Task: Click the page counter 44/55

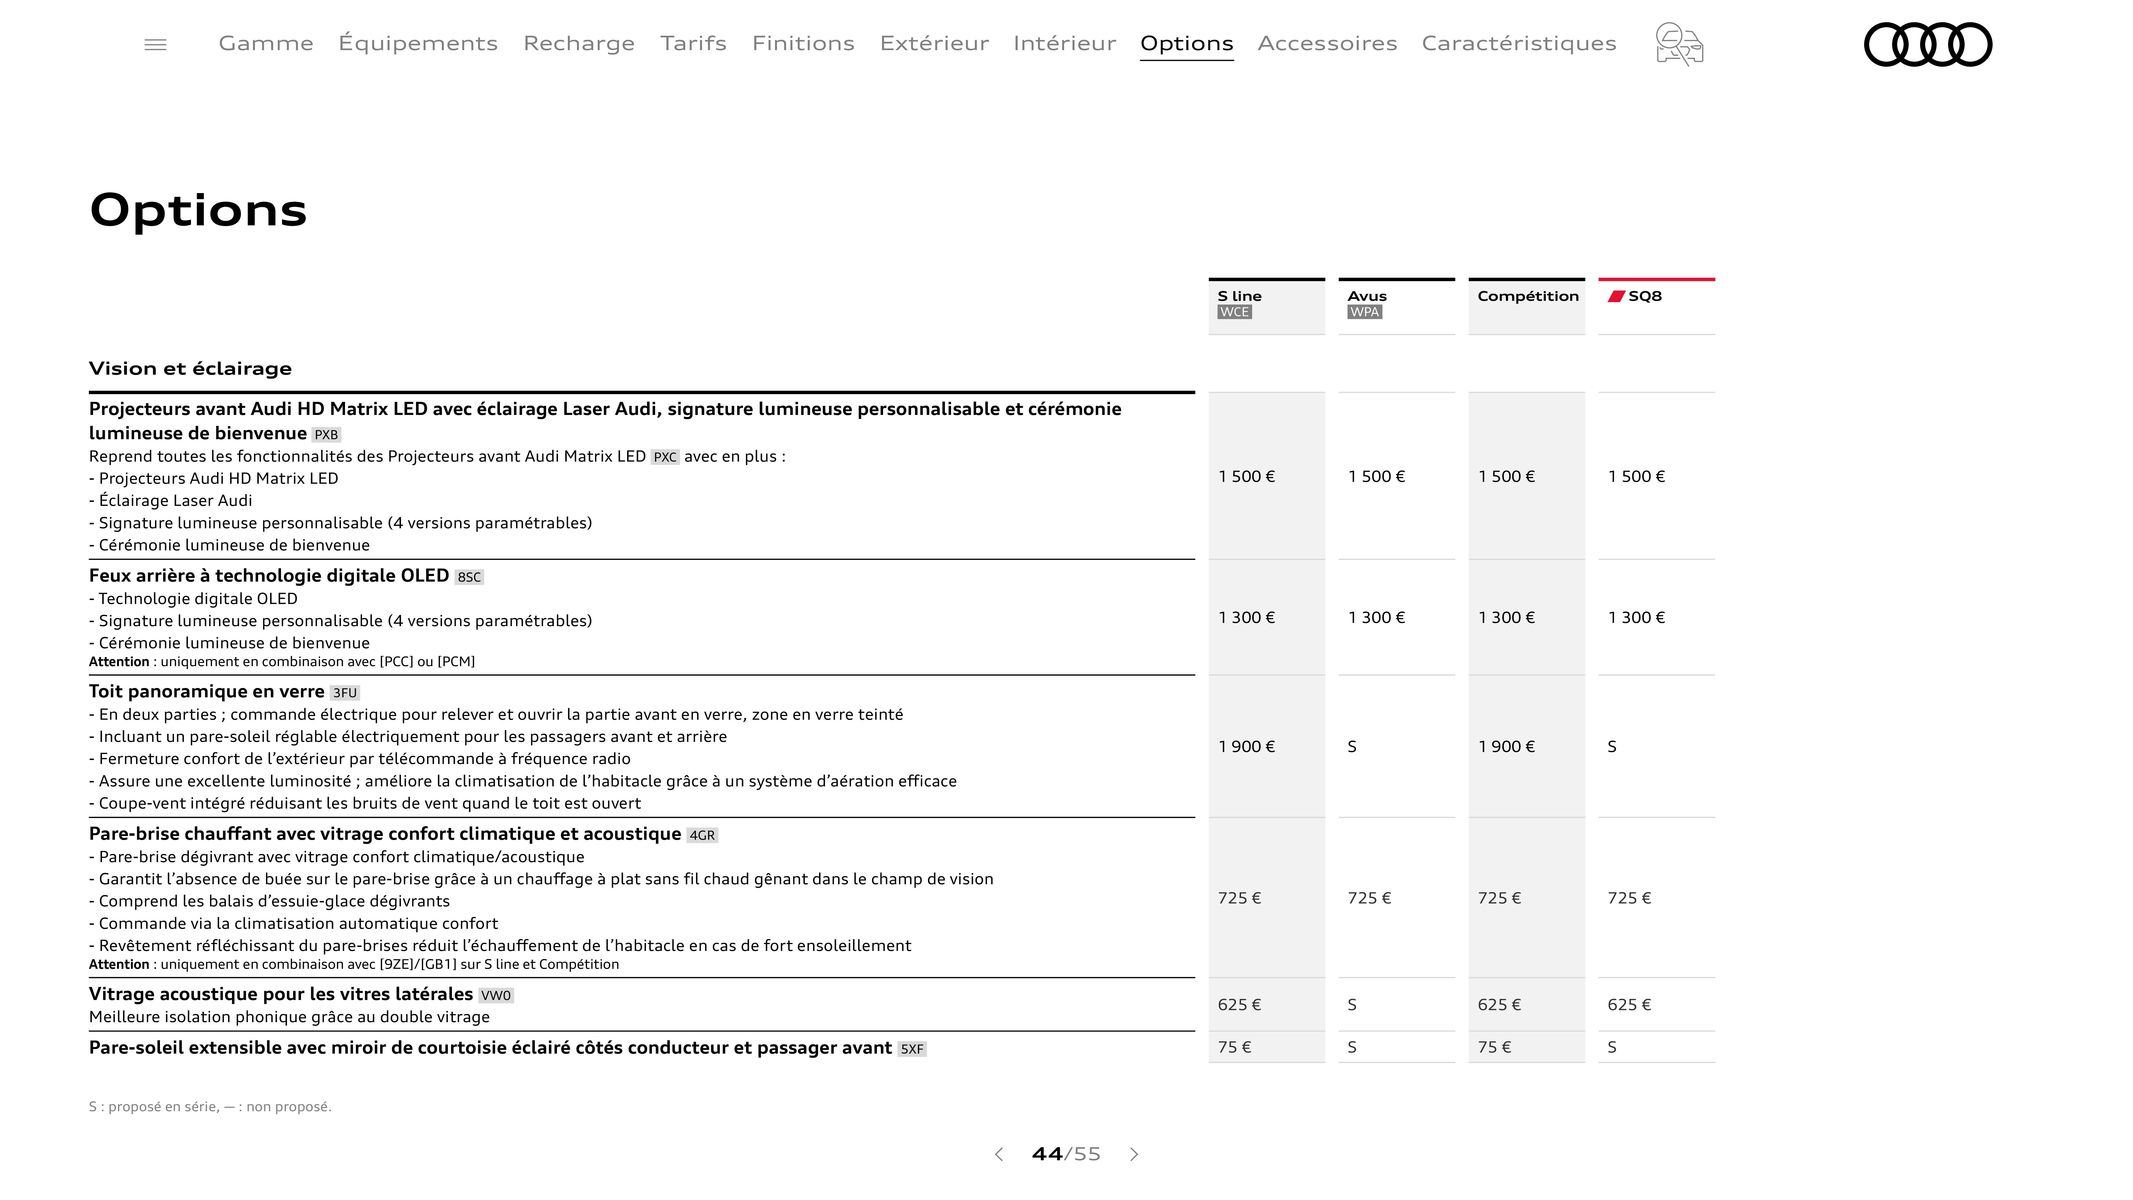Action: click(x=1066, y=1154)
